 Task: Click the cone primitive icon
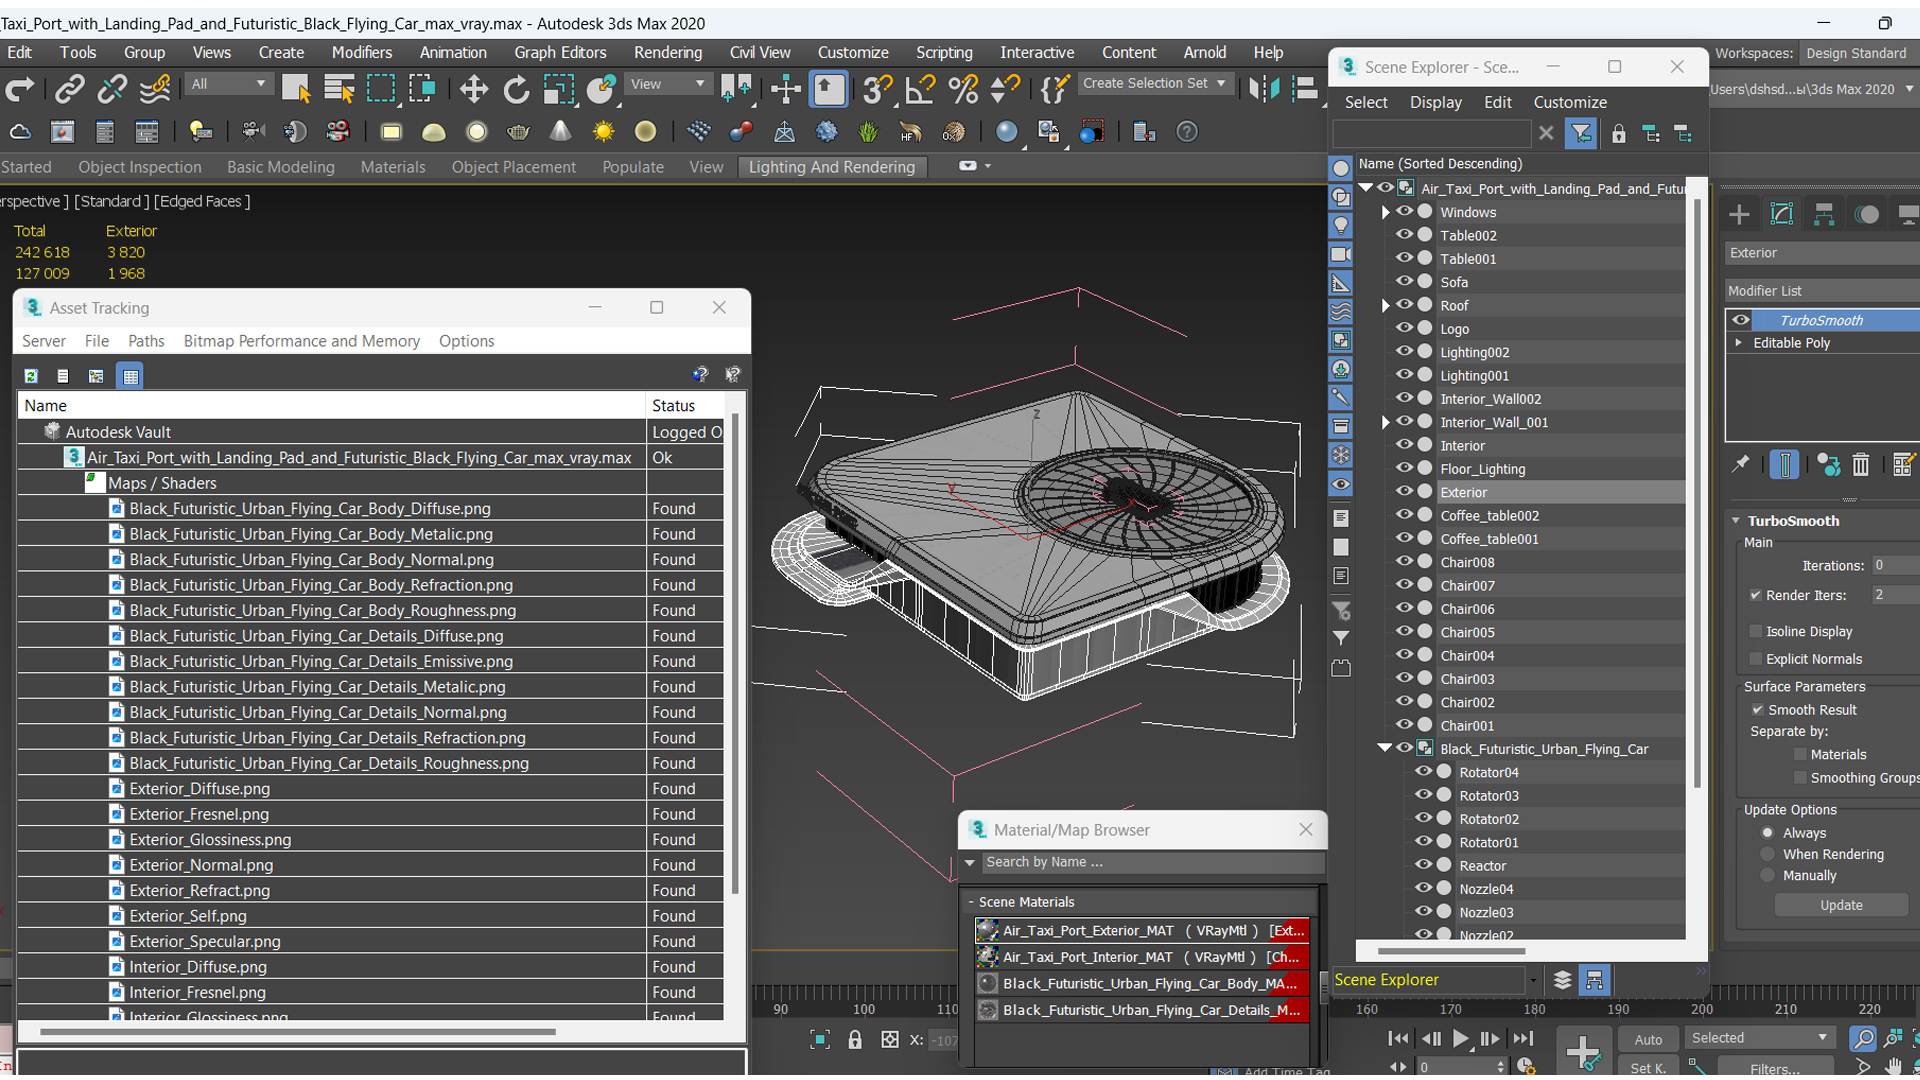pos(560,132)
